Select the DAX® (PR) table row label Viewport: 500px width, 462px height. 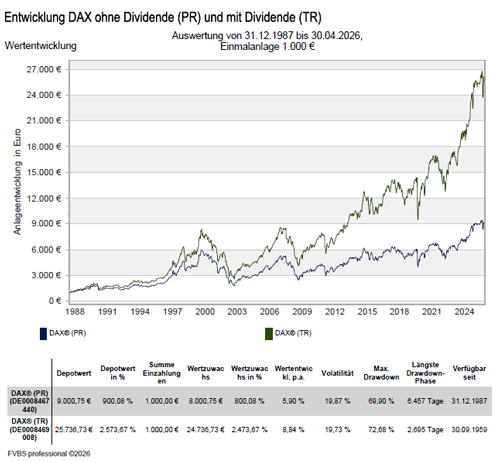(x=30, y=401)
